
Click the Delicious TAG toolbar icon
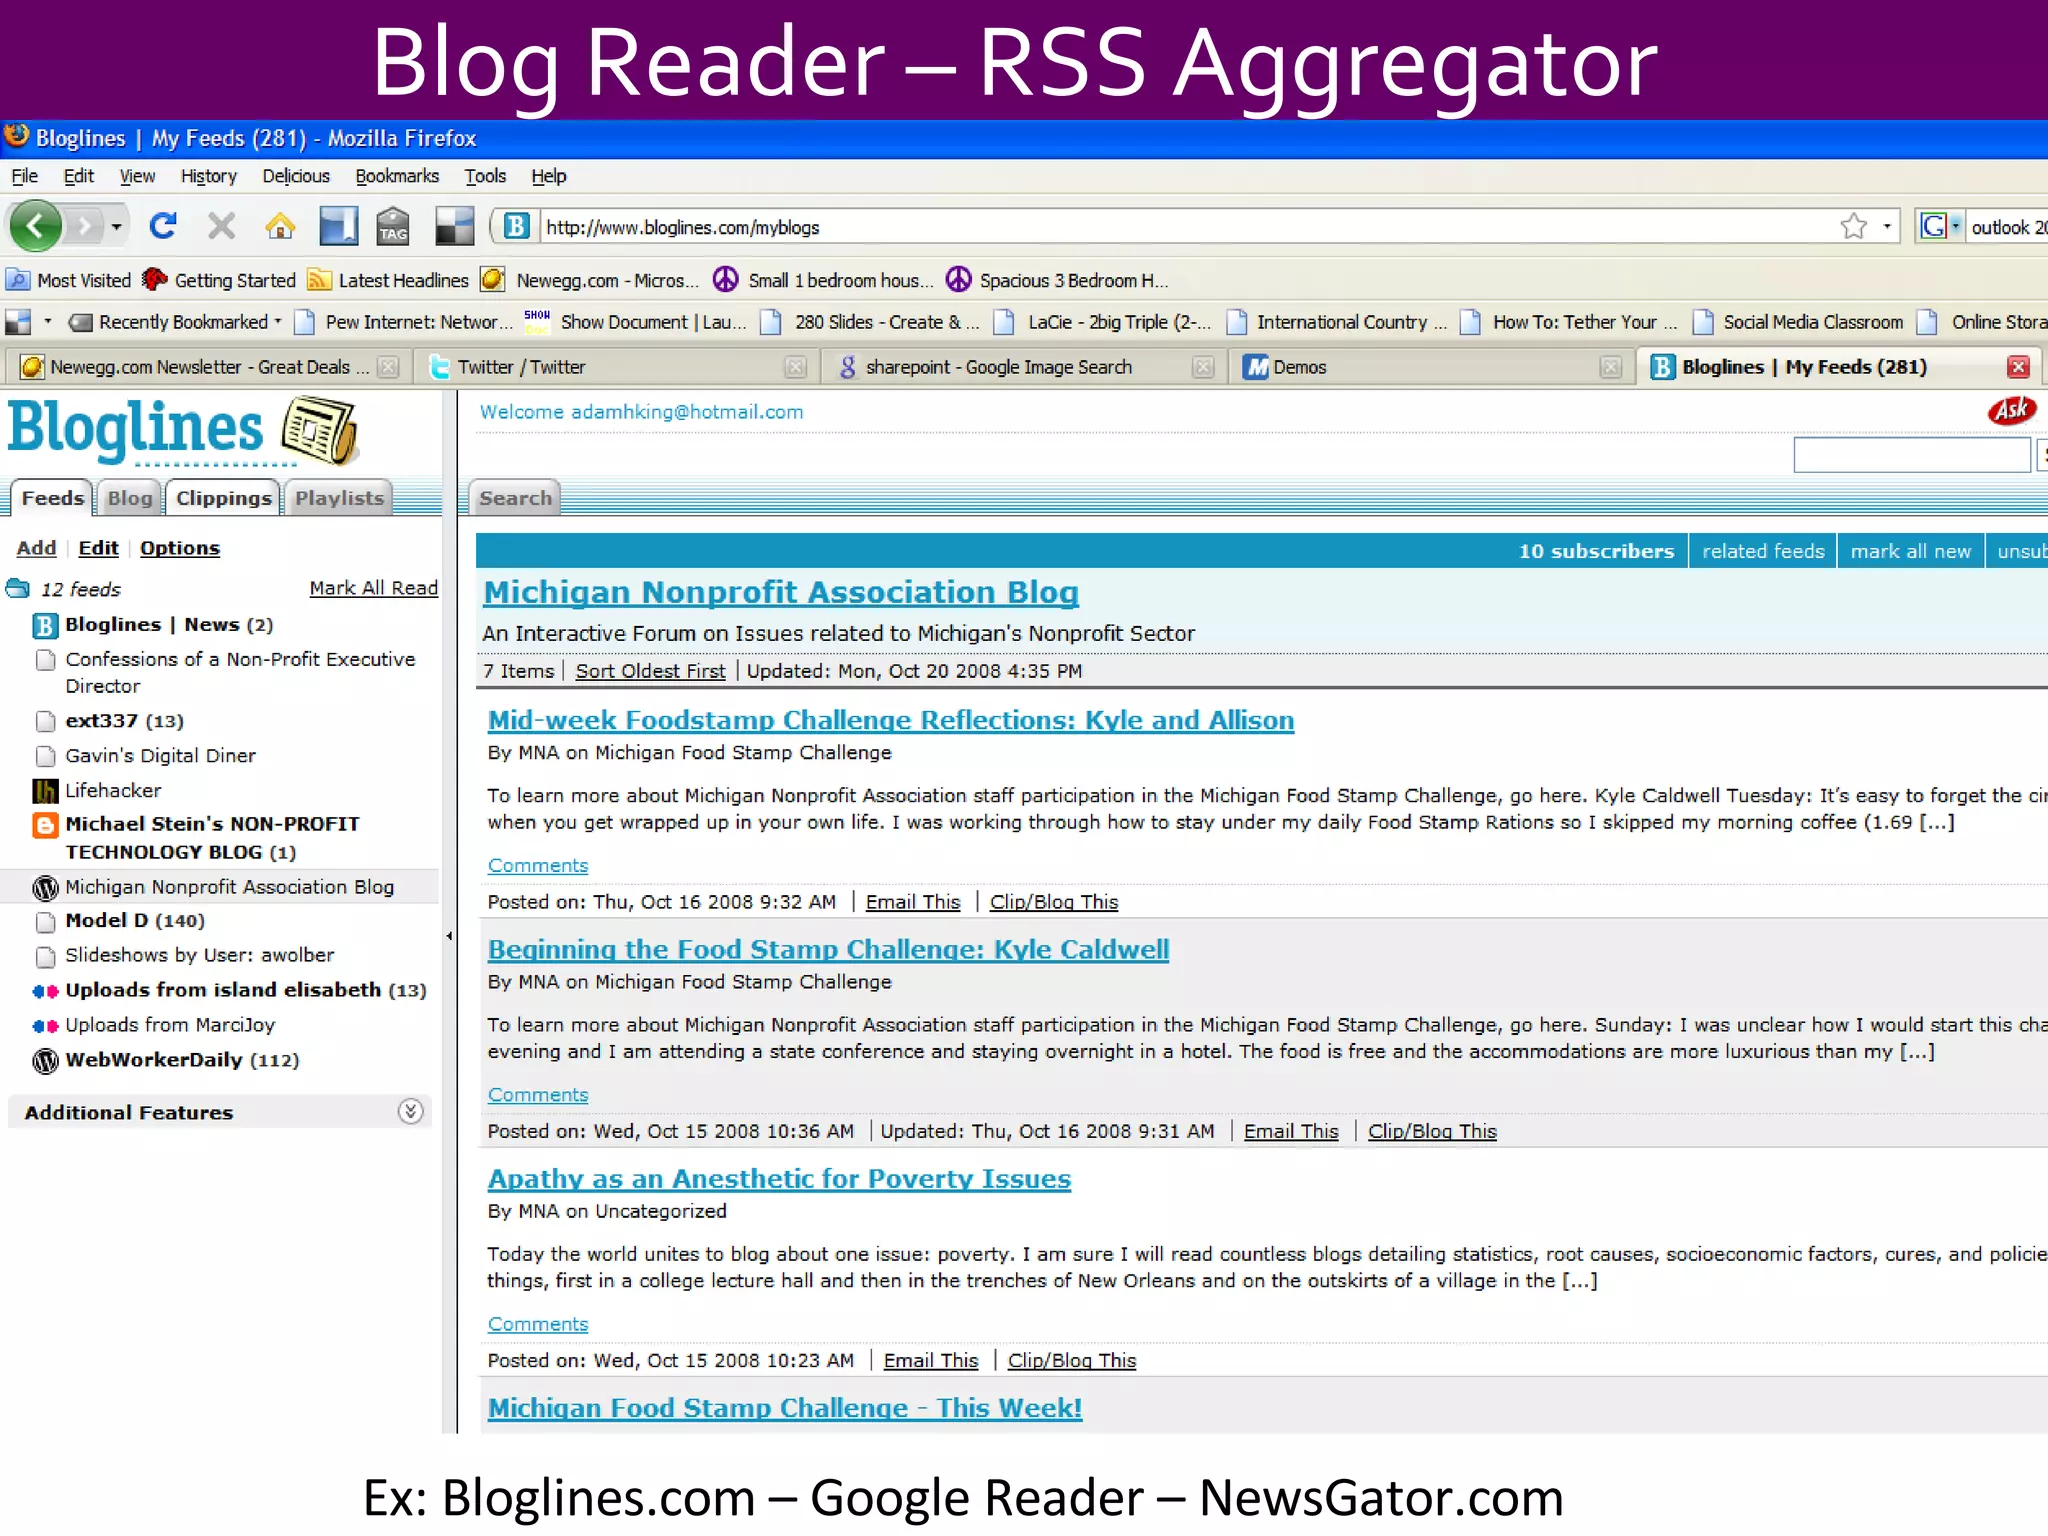393,227
